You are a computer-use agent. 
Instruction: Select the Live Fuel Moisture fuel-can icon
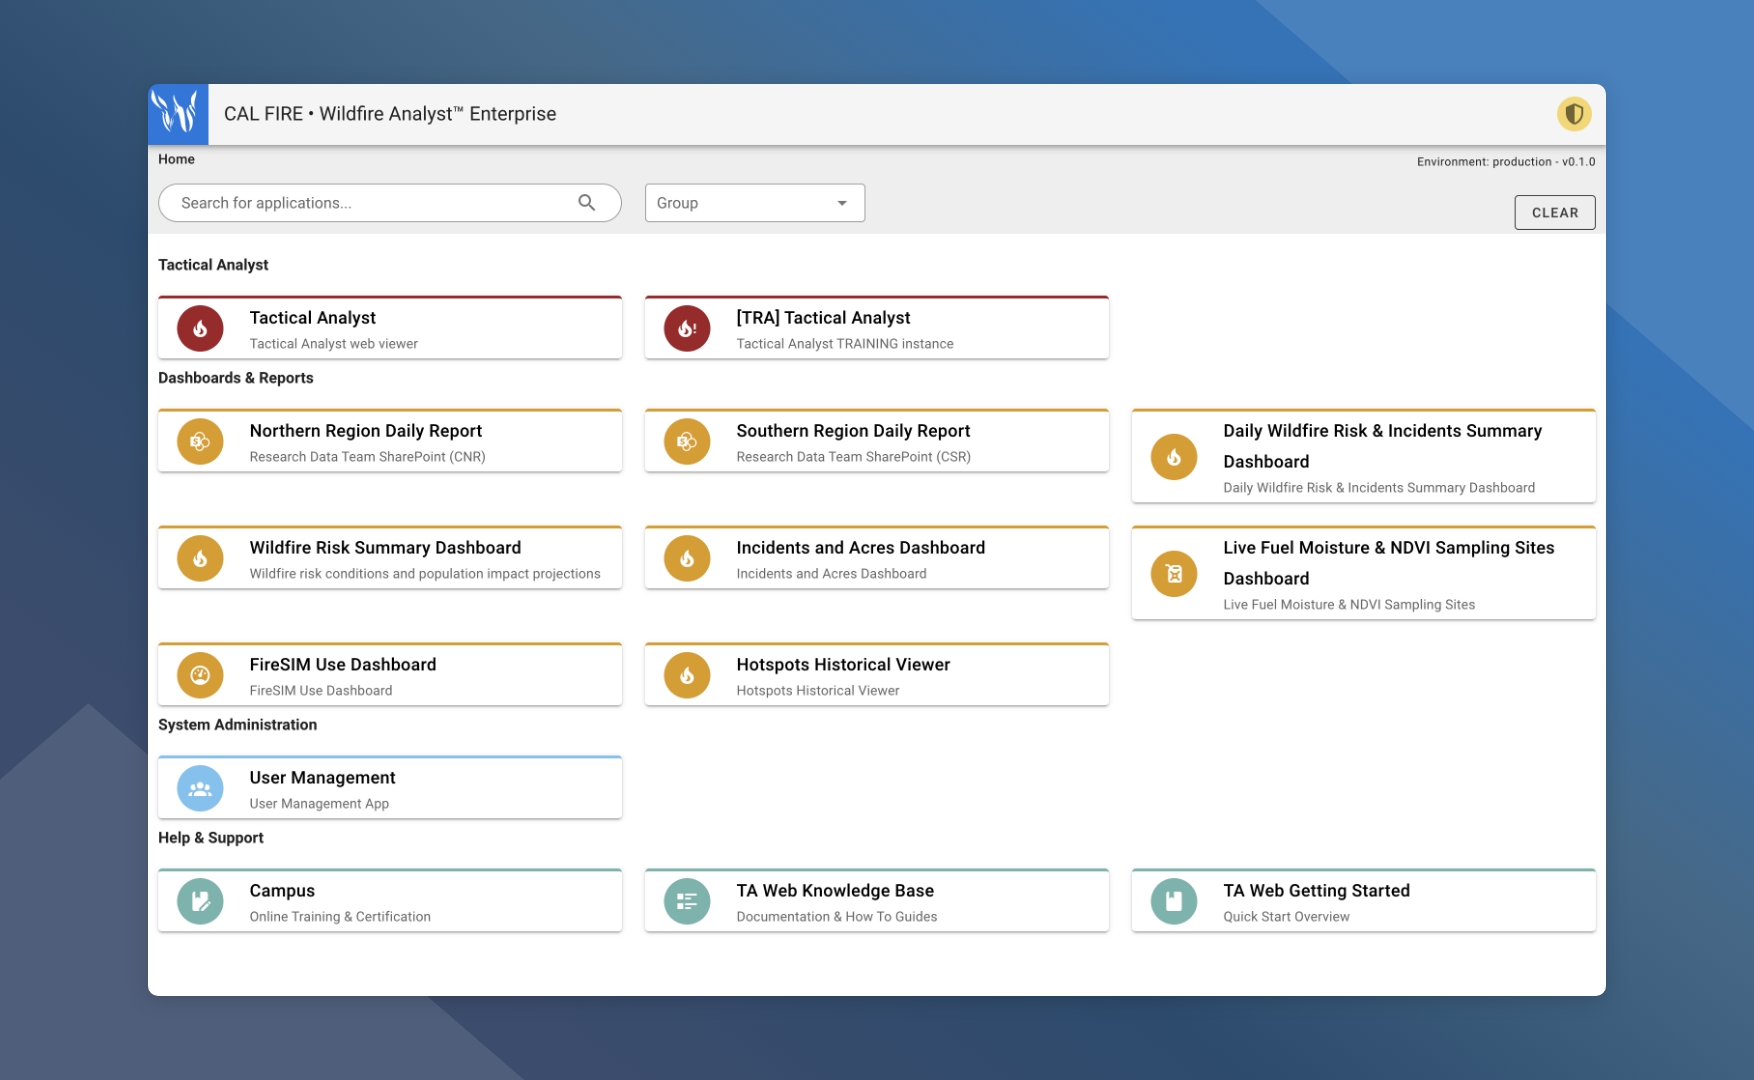click(x=1173, y=574)
